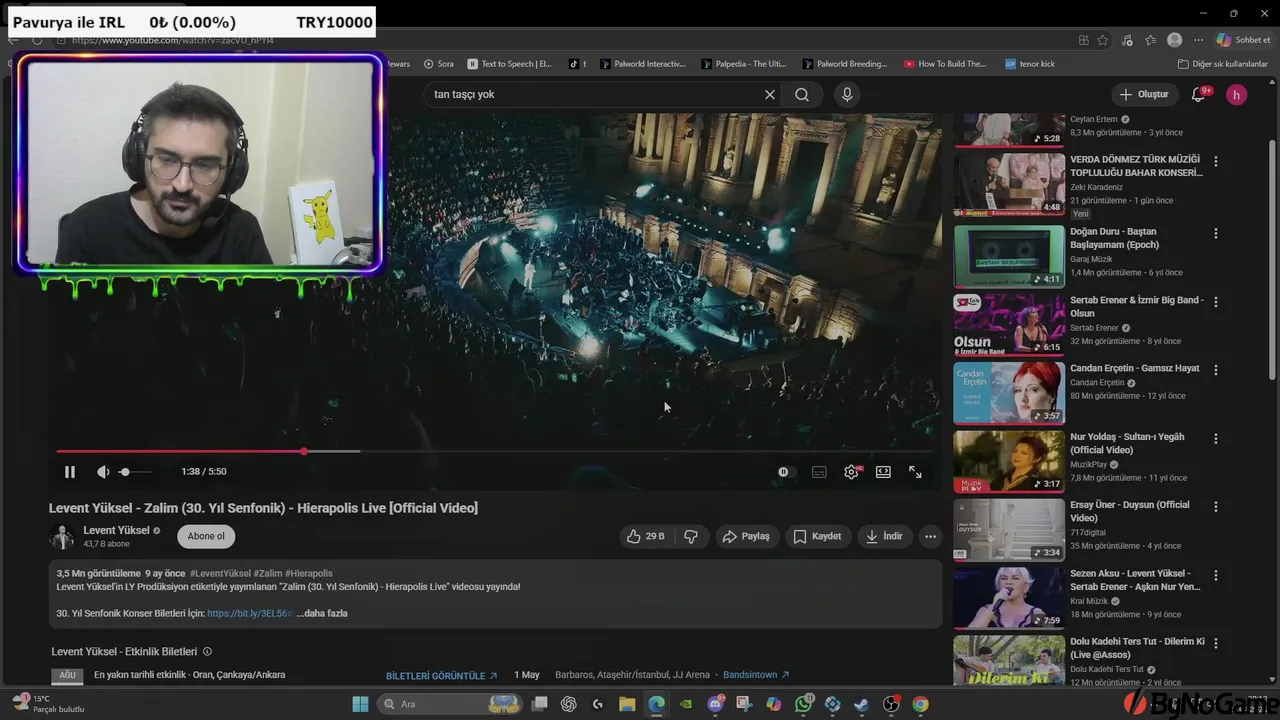Open options for Doğan Duru video
The width and height of the screenshot is (1280, 720).
[x=1216, y=233]
